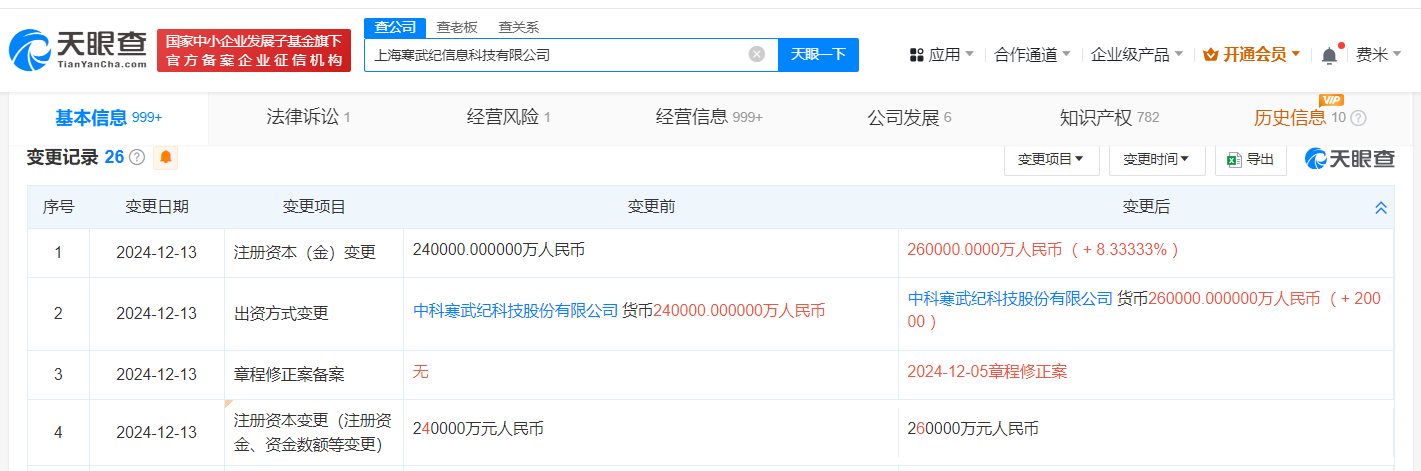Image resolution: width=1421 pixels, height=471 pixels.
Task: Click the double-chevron collapse icon in the table header
Action: click(x=1381, y=208)
